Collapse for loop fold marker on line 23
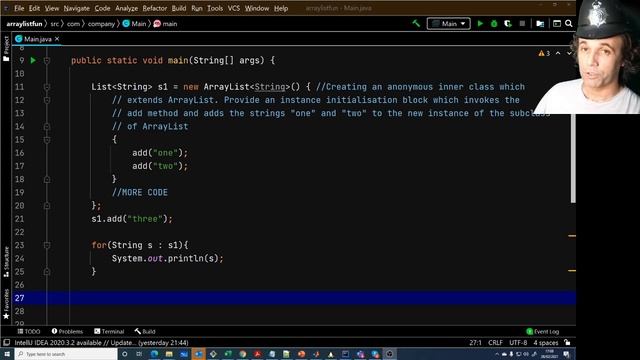Image resolution: width=640 pixels, height=360 pixels. (x=47, y=245)
